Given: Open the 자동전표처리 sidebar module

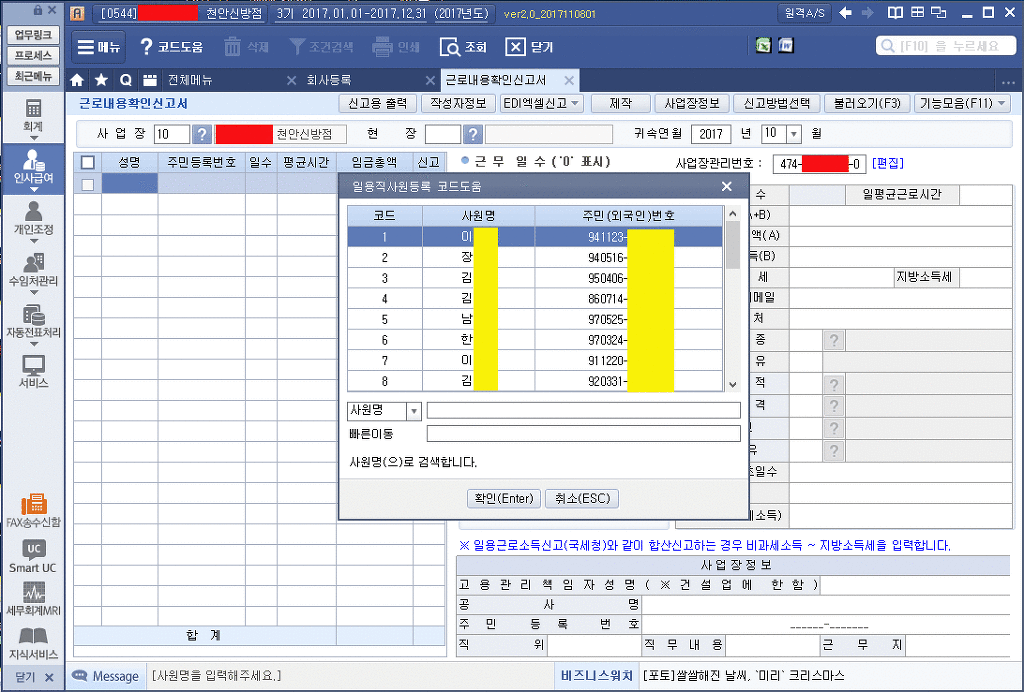Looking at the screenshot, I should pos(33,324).
